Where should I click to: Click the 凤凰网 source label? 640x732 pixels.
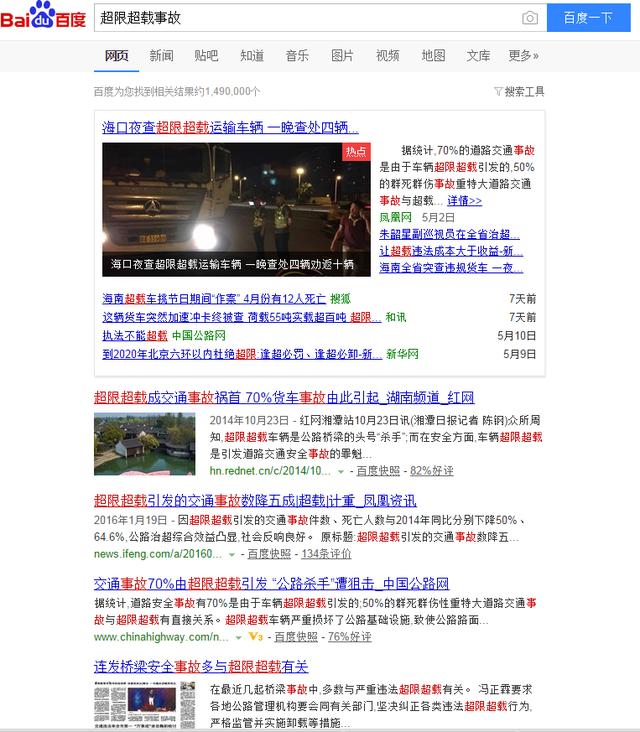coord(395,218)
